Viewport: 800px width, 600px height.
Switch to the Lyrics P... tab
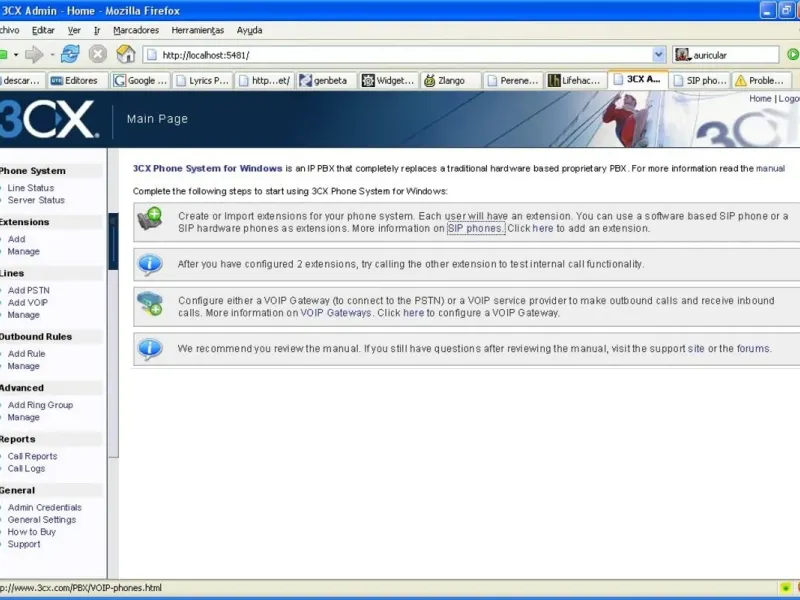pyautogui.click(x=203, y=81)
